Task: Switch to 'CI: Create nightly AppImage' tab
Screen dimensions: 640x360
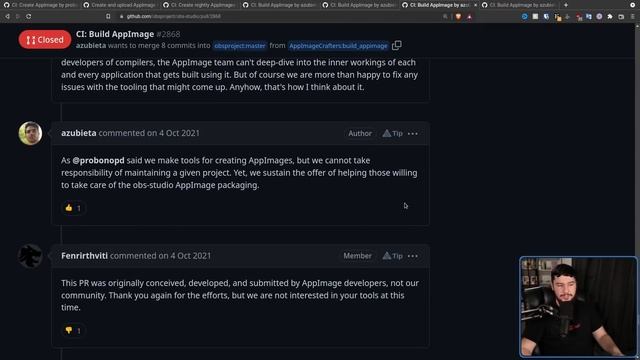Action: [x=199, y=5]
